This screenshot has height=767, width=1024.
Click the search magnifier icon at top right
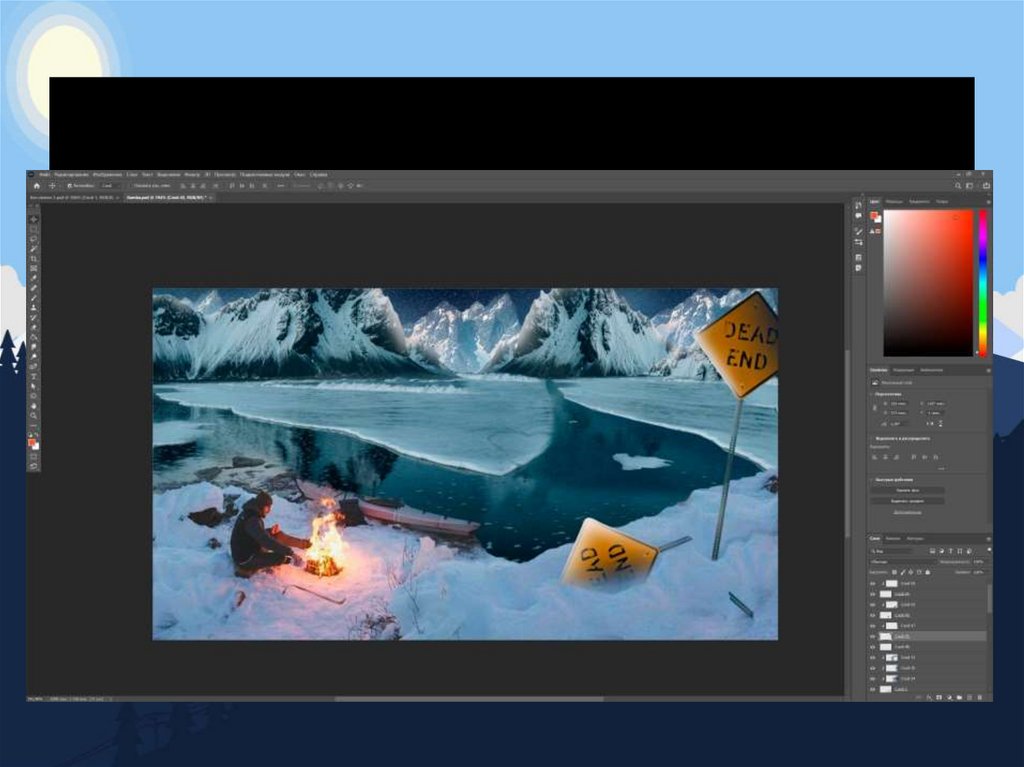pyautogui.click(x=957, y=186)
